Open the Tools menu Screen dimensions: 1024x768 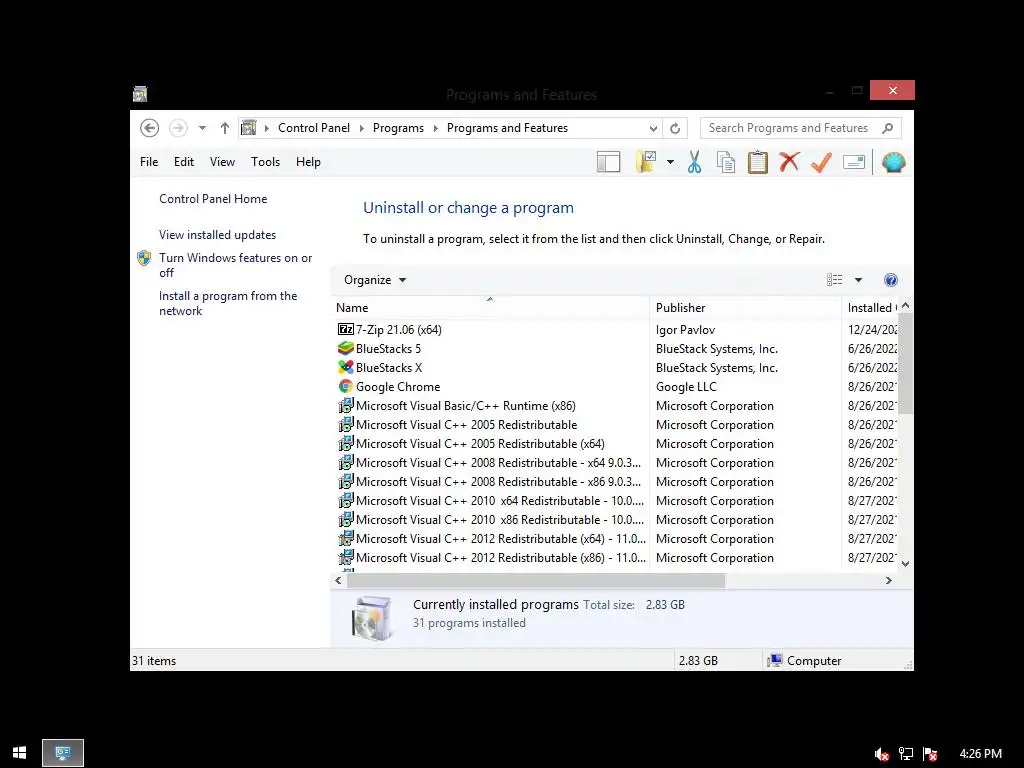265,162
